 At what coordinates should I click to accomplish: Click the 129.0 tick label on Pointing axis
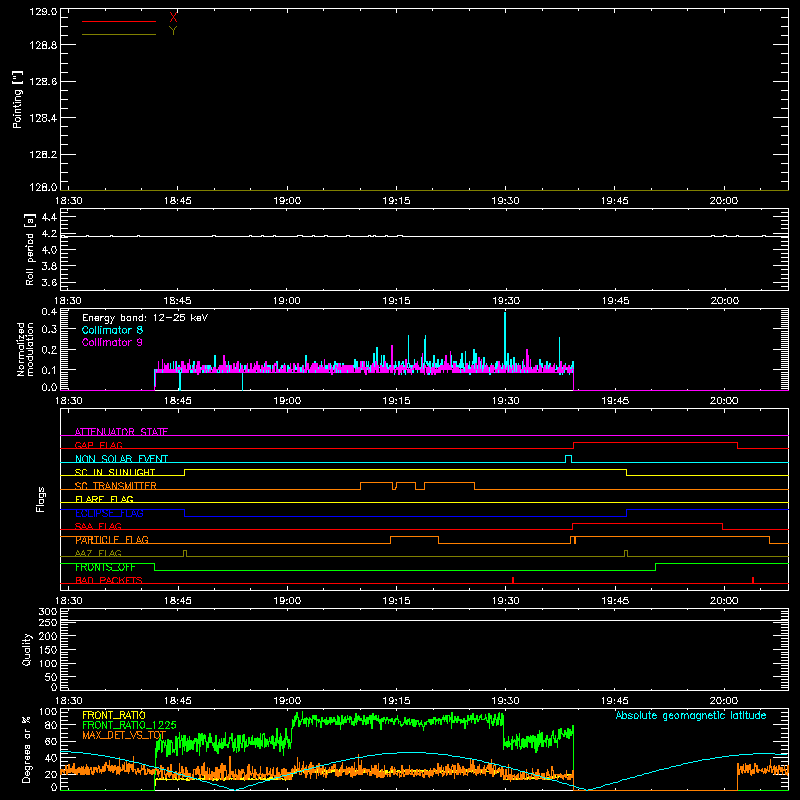click(43, 12)
